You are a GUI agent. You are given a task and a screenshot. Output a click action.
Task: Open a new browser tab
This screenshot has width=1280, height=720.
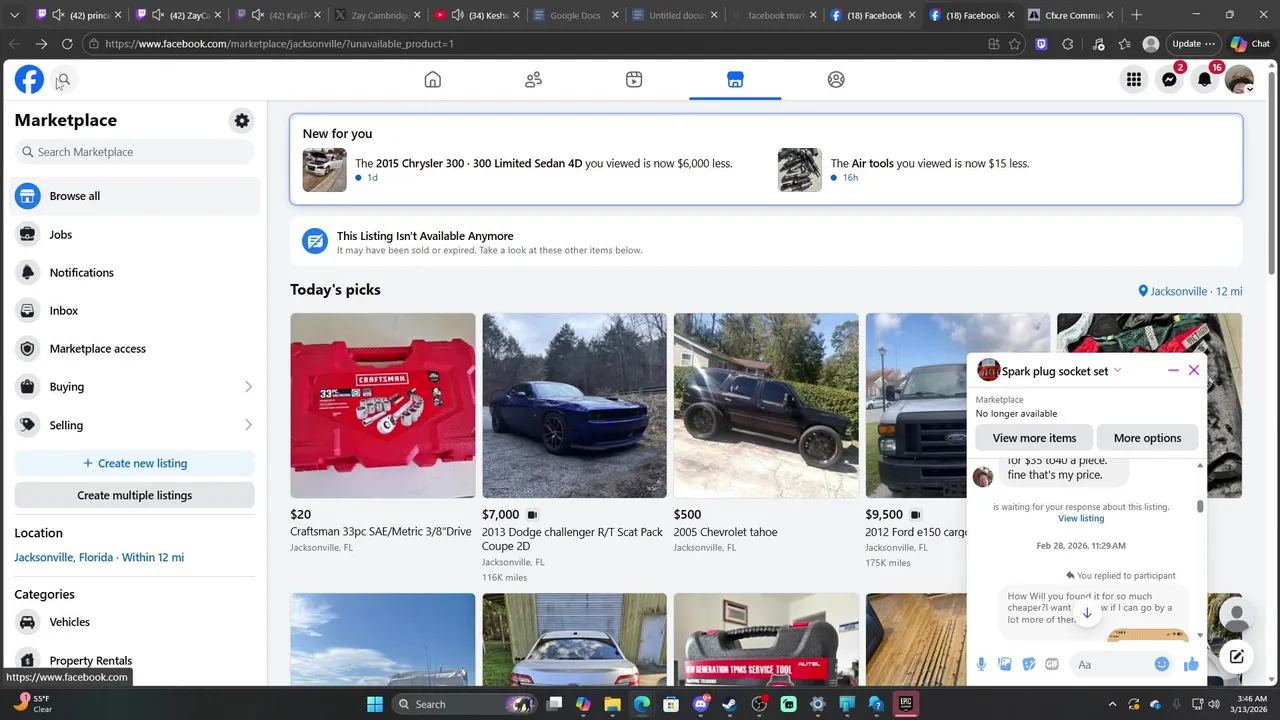point(1136,15)
